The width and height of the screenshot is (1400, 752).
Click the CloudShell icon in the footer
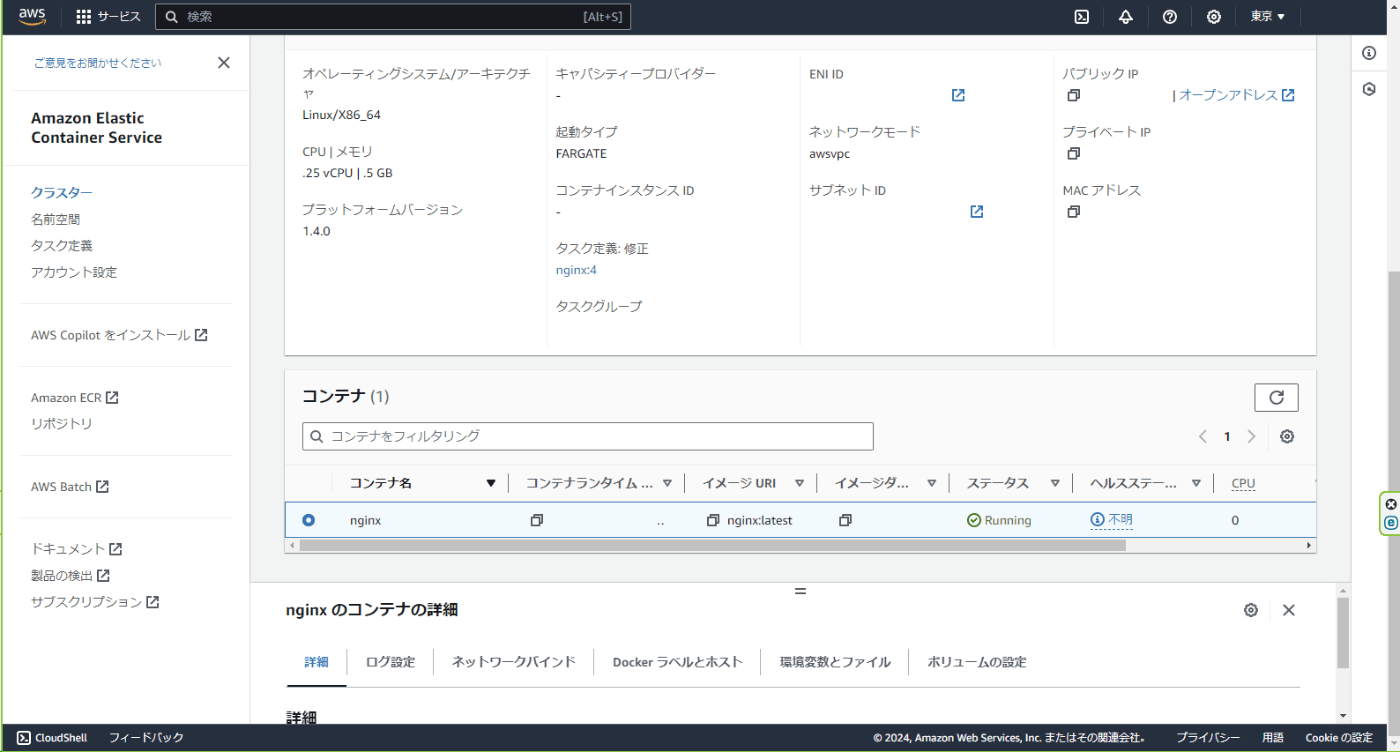[24, 738]
